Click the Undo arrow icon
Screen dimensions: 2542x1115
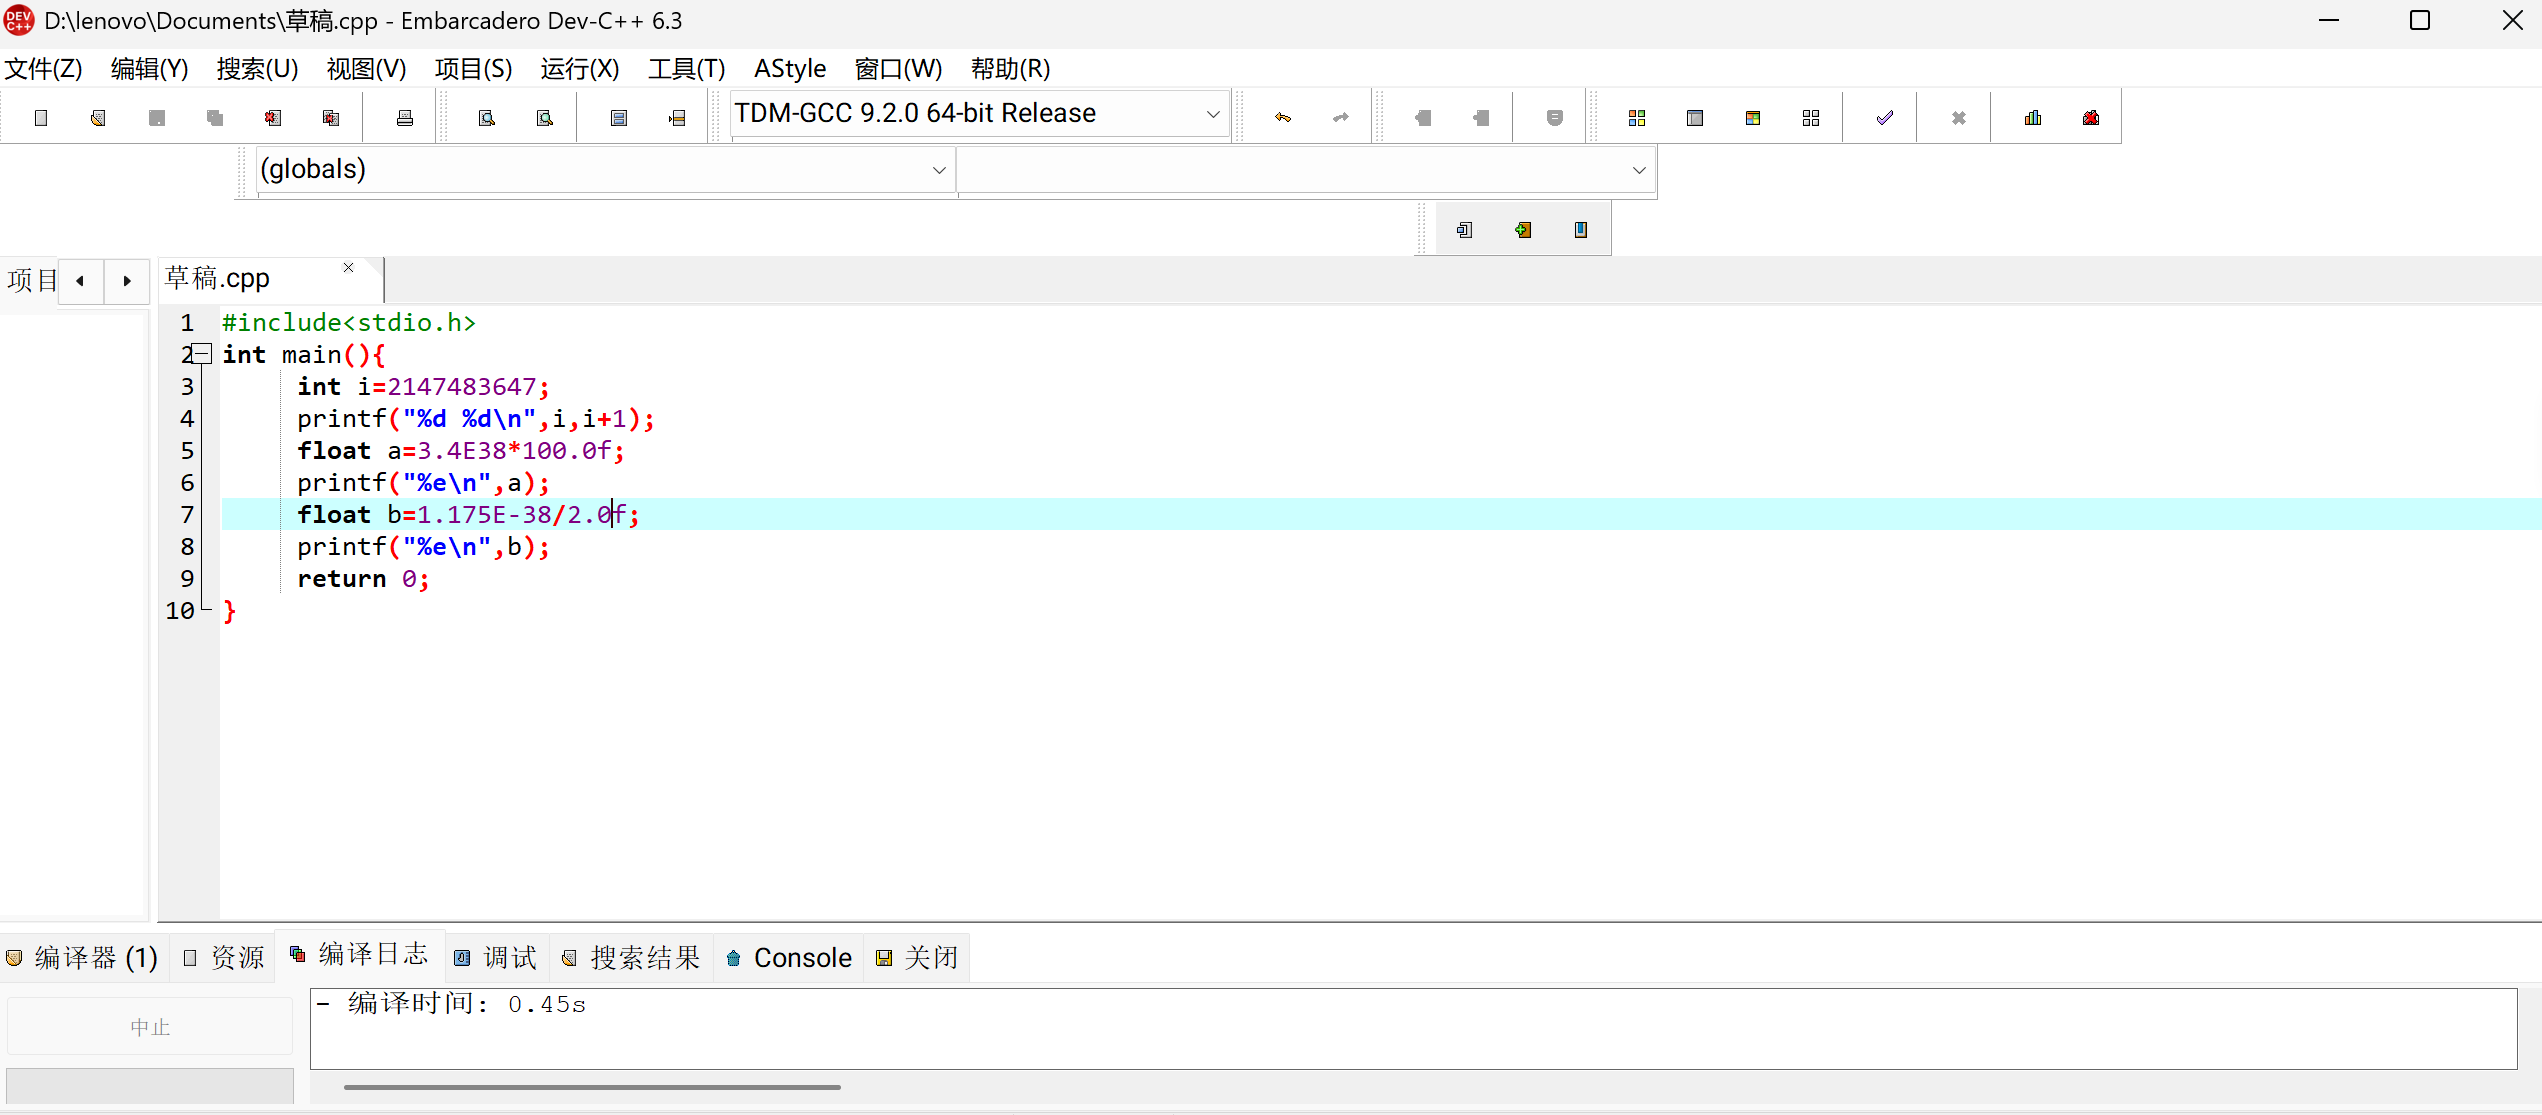pyautogui.click(x=1283, y=118)
